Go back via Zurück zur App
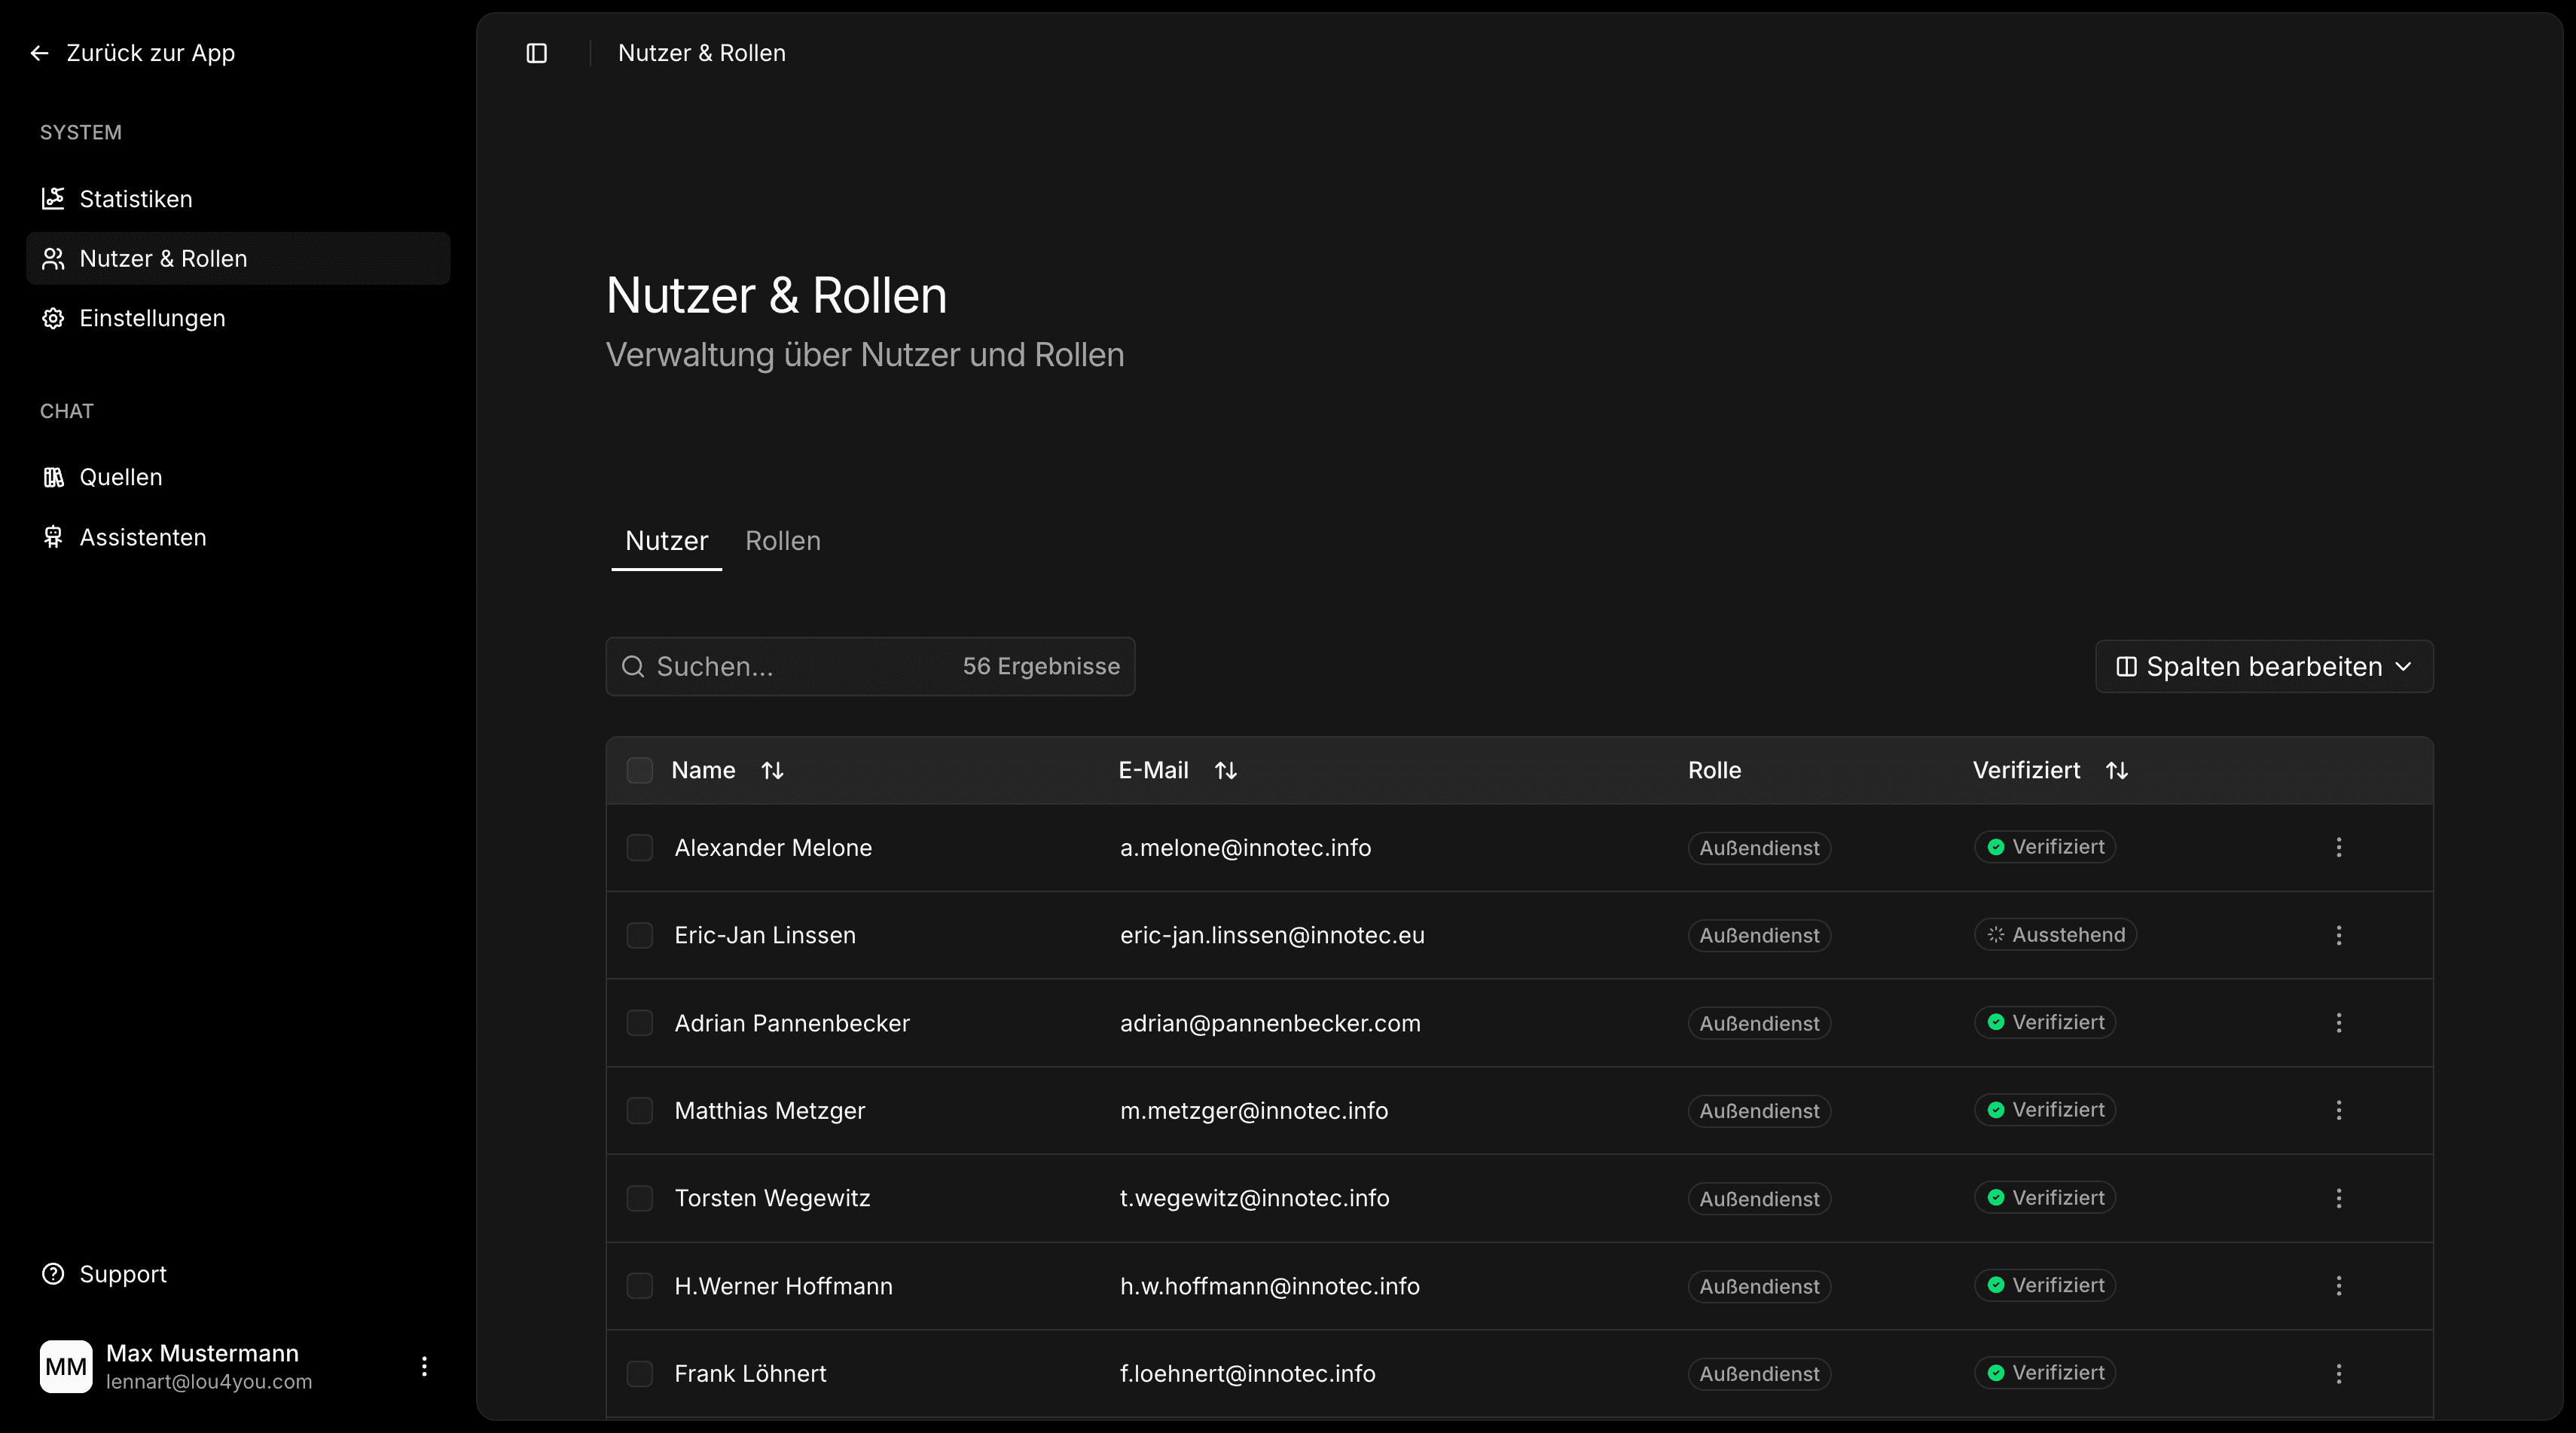Image resolution: width=2576 pixels, height=1433 pixels. pyautogui.click(x=133, y=53)
